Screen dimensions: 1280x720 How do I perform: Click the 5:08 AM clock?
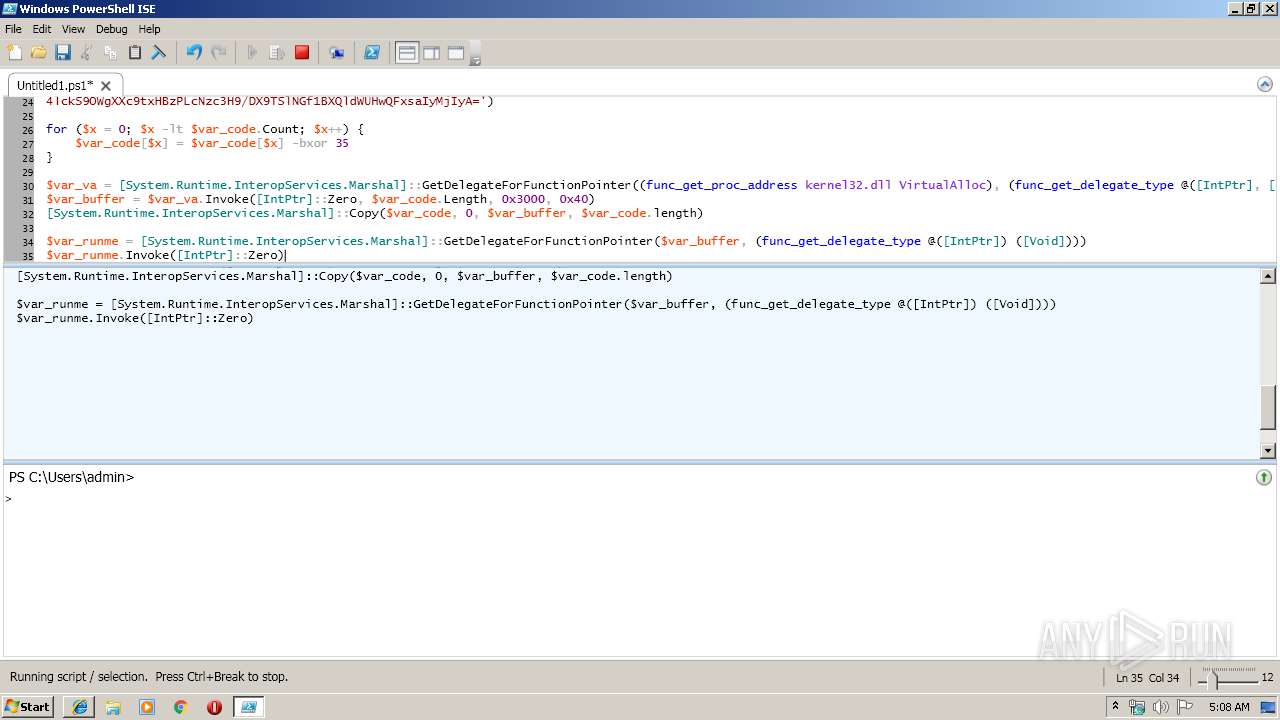click(x=1229, y=707)
